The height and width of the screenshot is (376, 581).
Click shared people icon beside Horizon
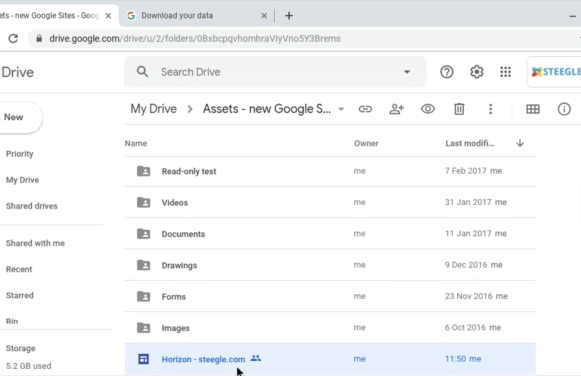(256, 358)
